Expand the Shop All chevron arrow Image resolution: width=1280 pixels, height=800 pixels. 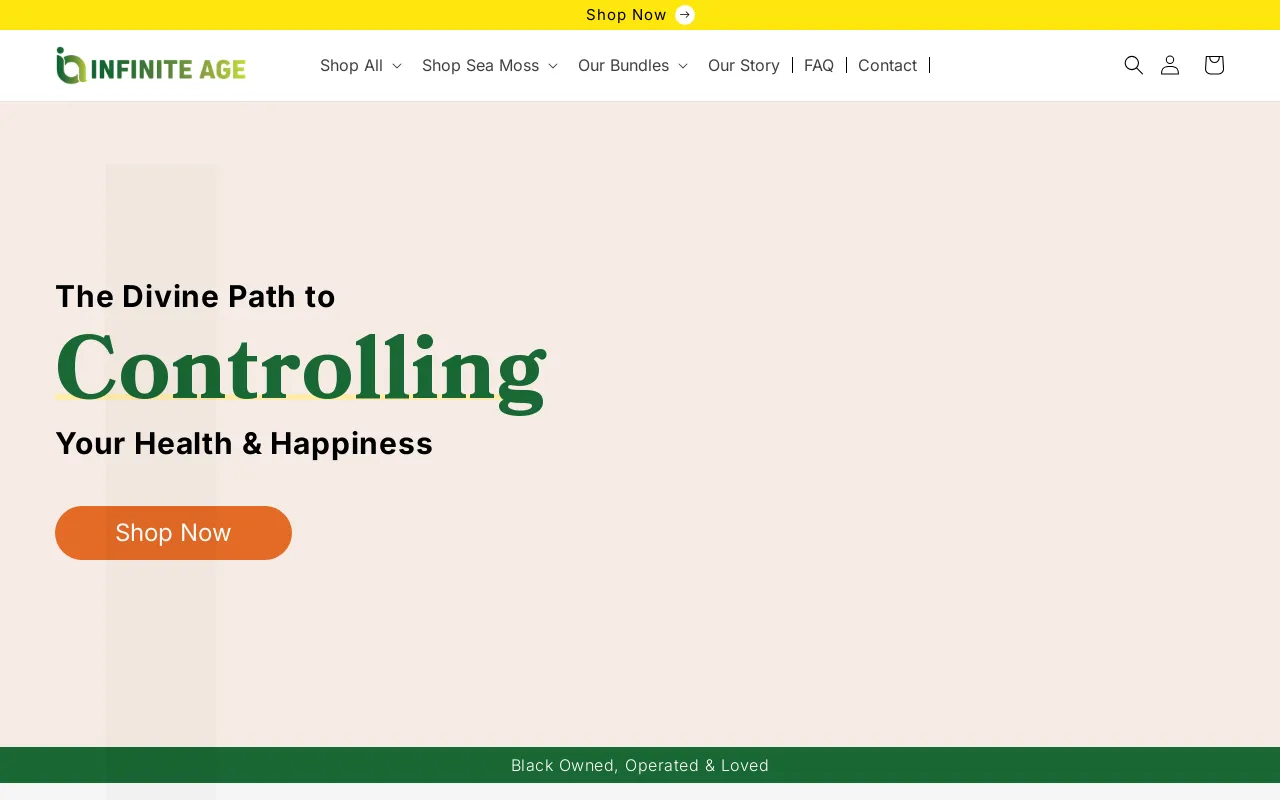tap(397, 66)
